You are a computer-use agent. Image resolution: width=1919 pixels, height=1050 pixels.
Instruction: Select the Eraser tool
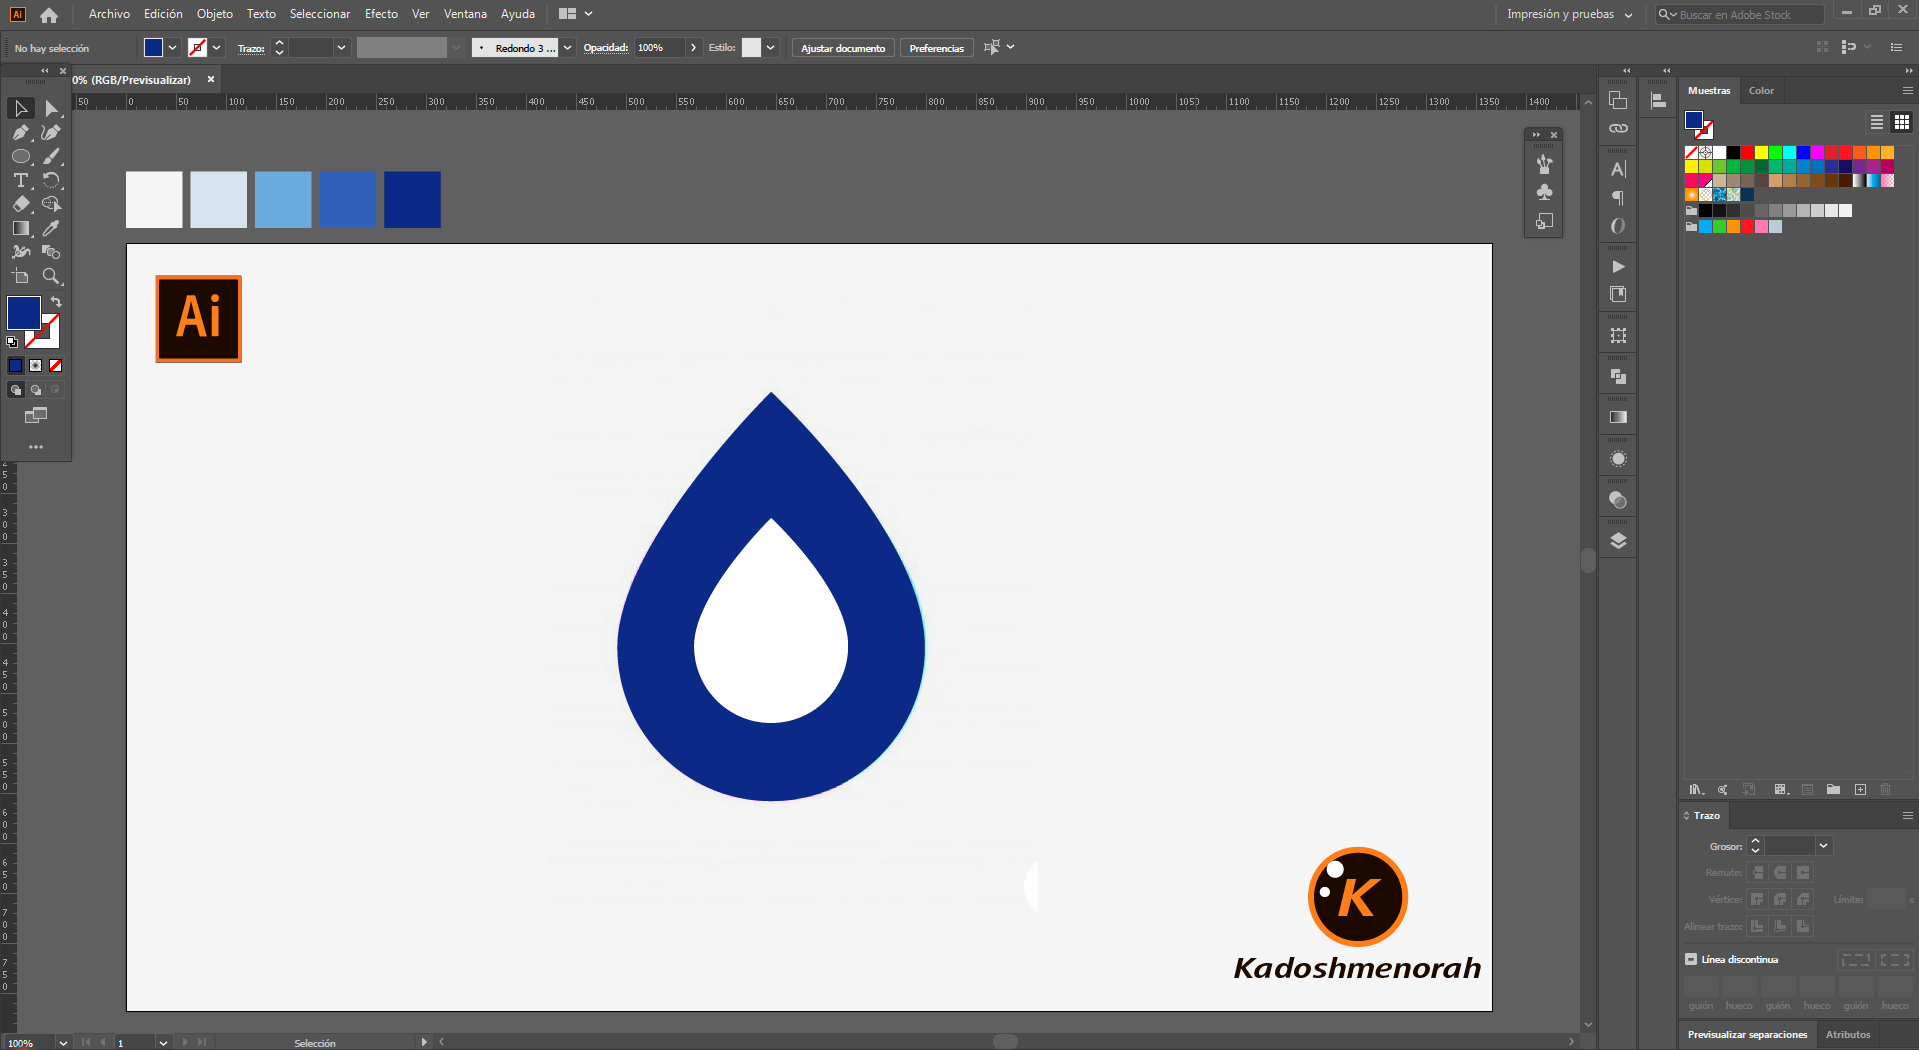21,204
